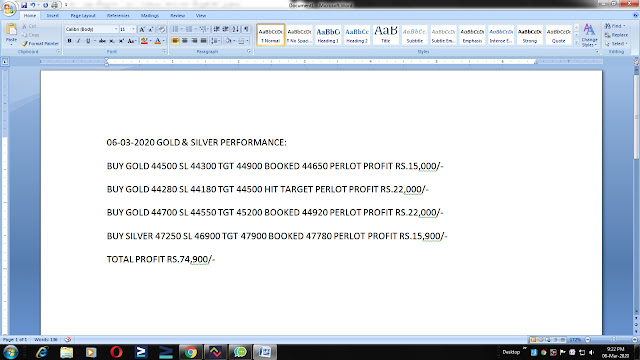
Task: Open the Borders dropdown
Action: [x=247, y=41]
